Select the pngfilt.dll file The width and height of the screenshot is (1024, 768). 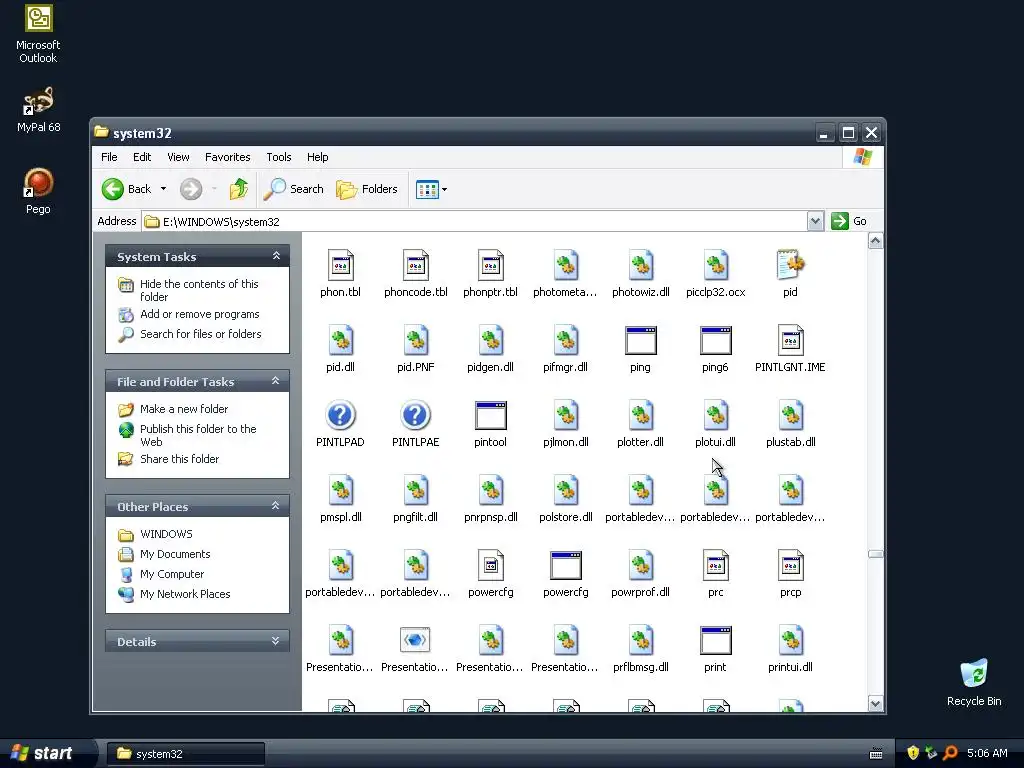tap(415, 498)
